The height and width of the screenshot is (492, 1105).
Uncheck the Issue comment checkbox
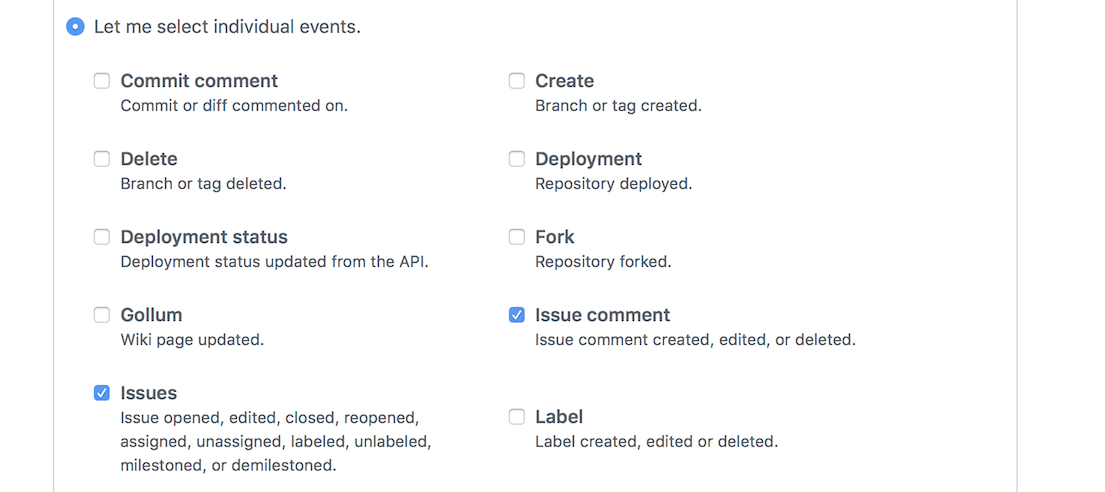pyautogui.click(x=517, y=315)
